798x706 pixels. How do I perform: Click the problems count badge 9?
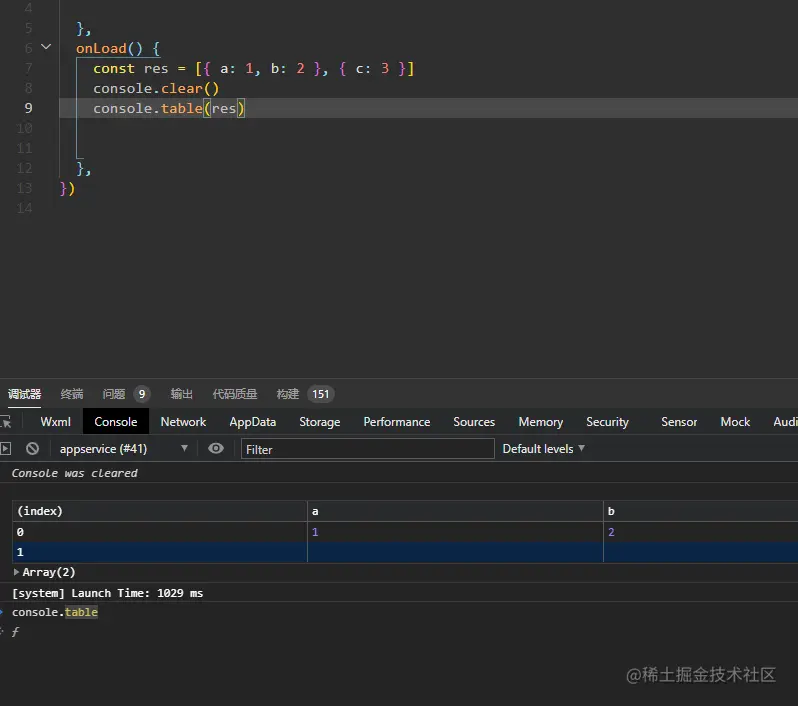[x=142, y=394]
